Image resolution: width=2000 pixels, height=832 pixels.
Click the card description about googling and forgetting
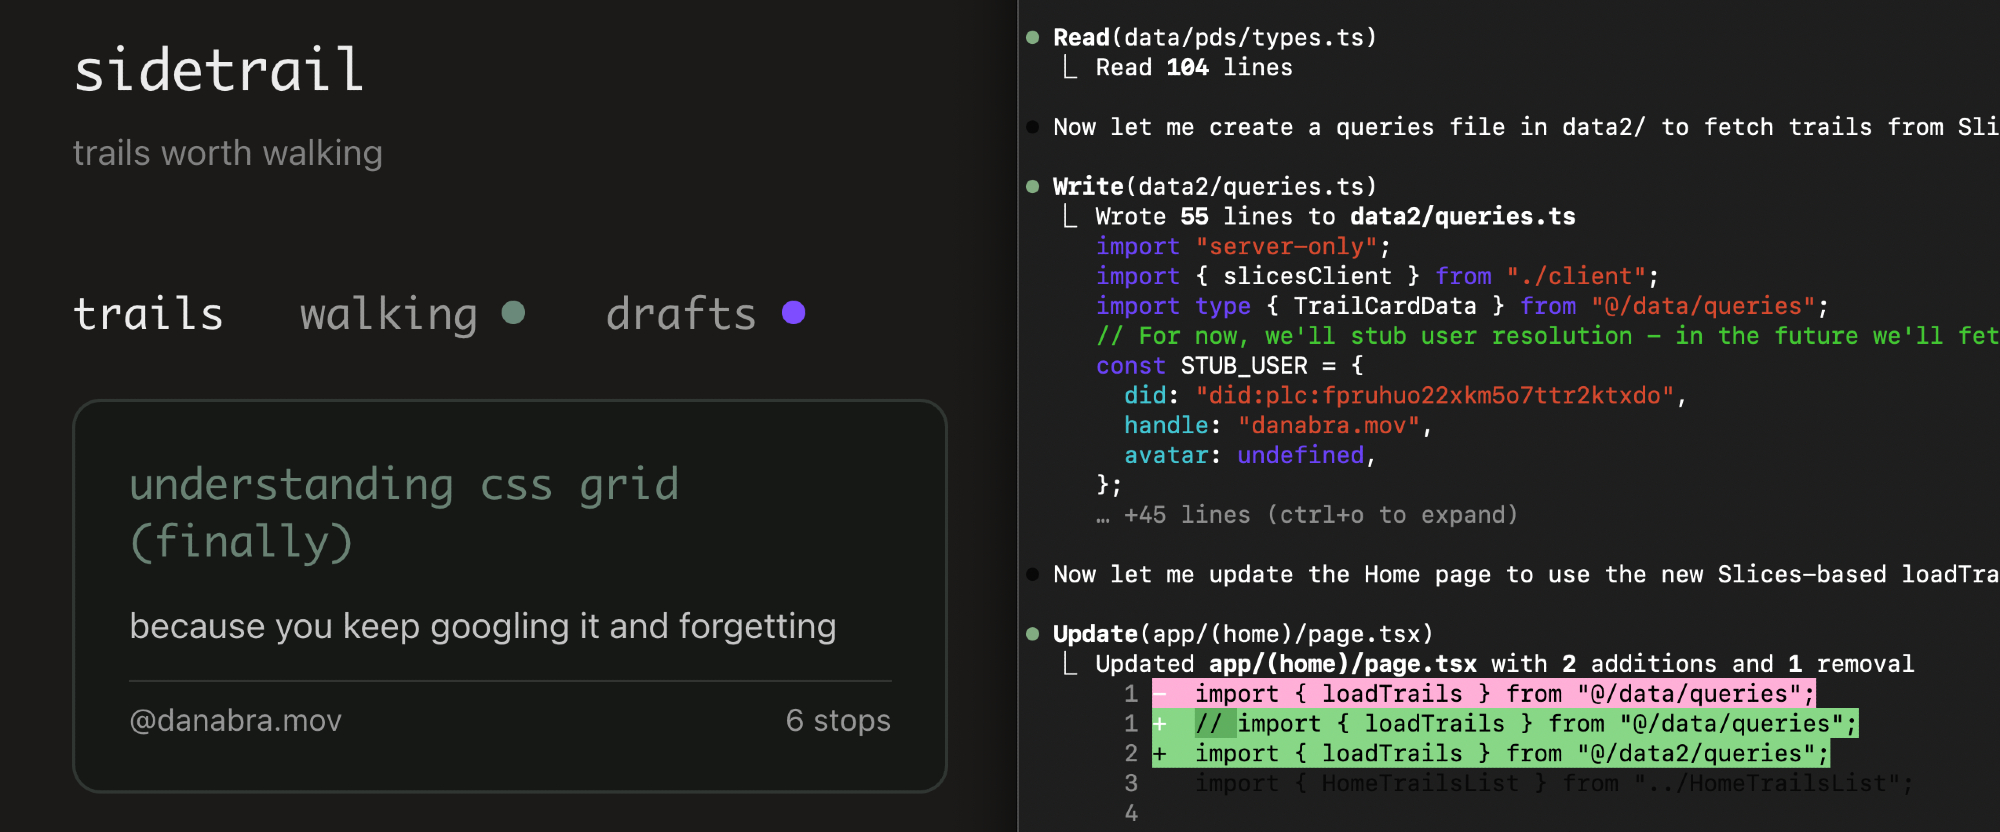pos(483,626)
